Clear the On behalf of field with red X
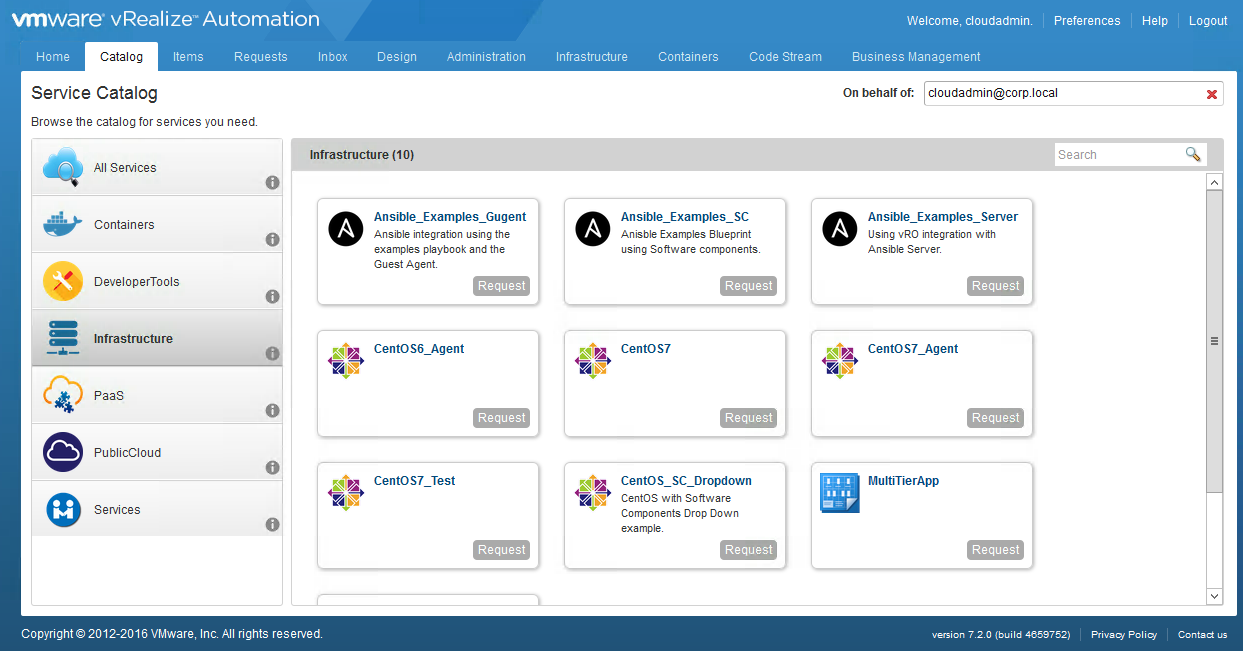 click(x=1212, y=94)
